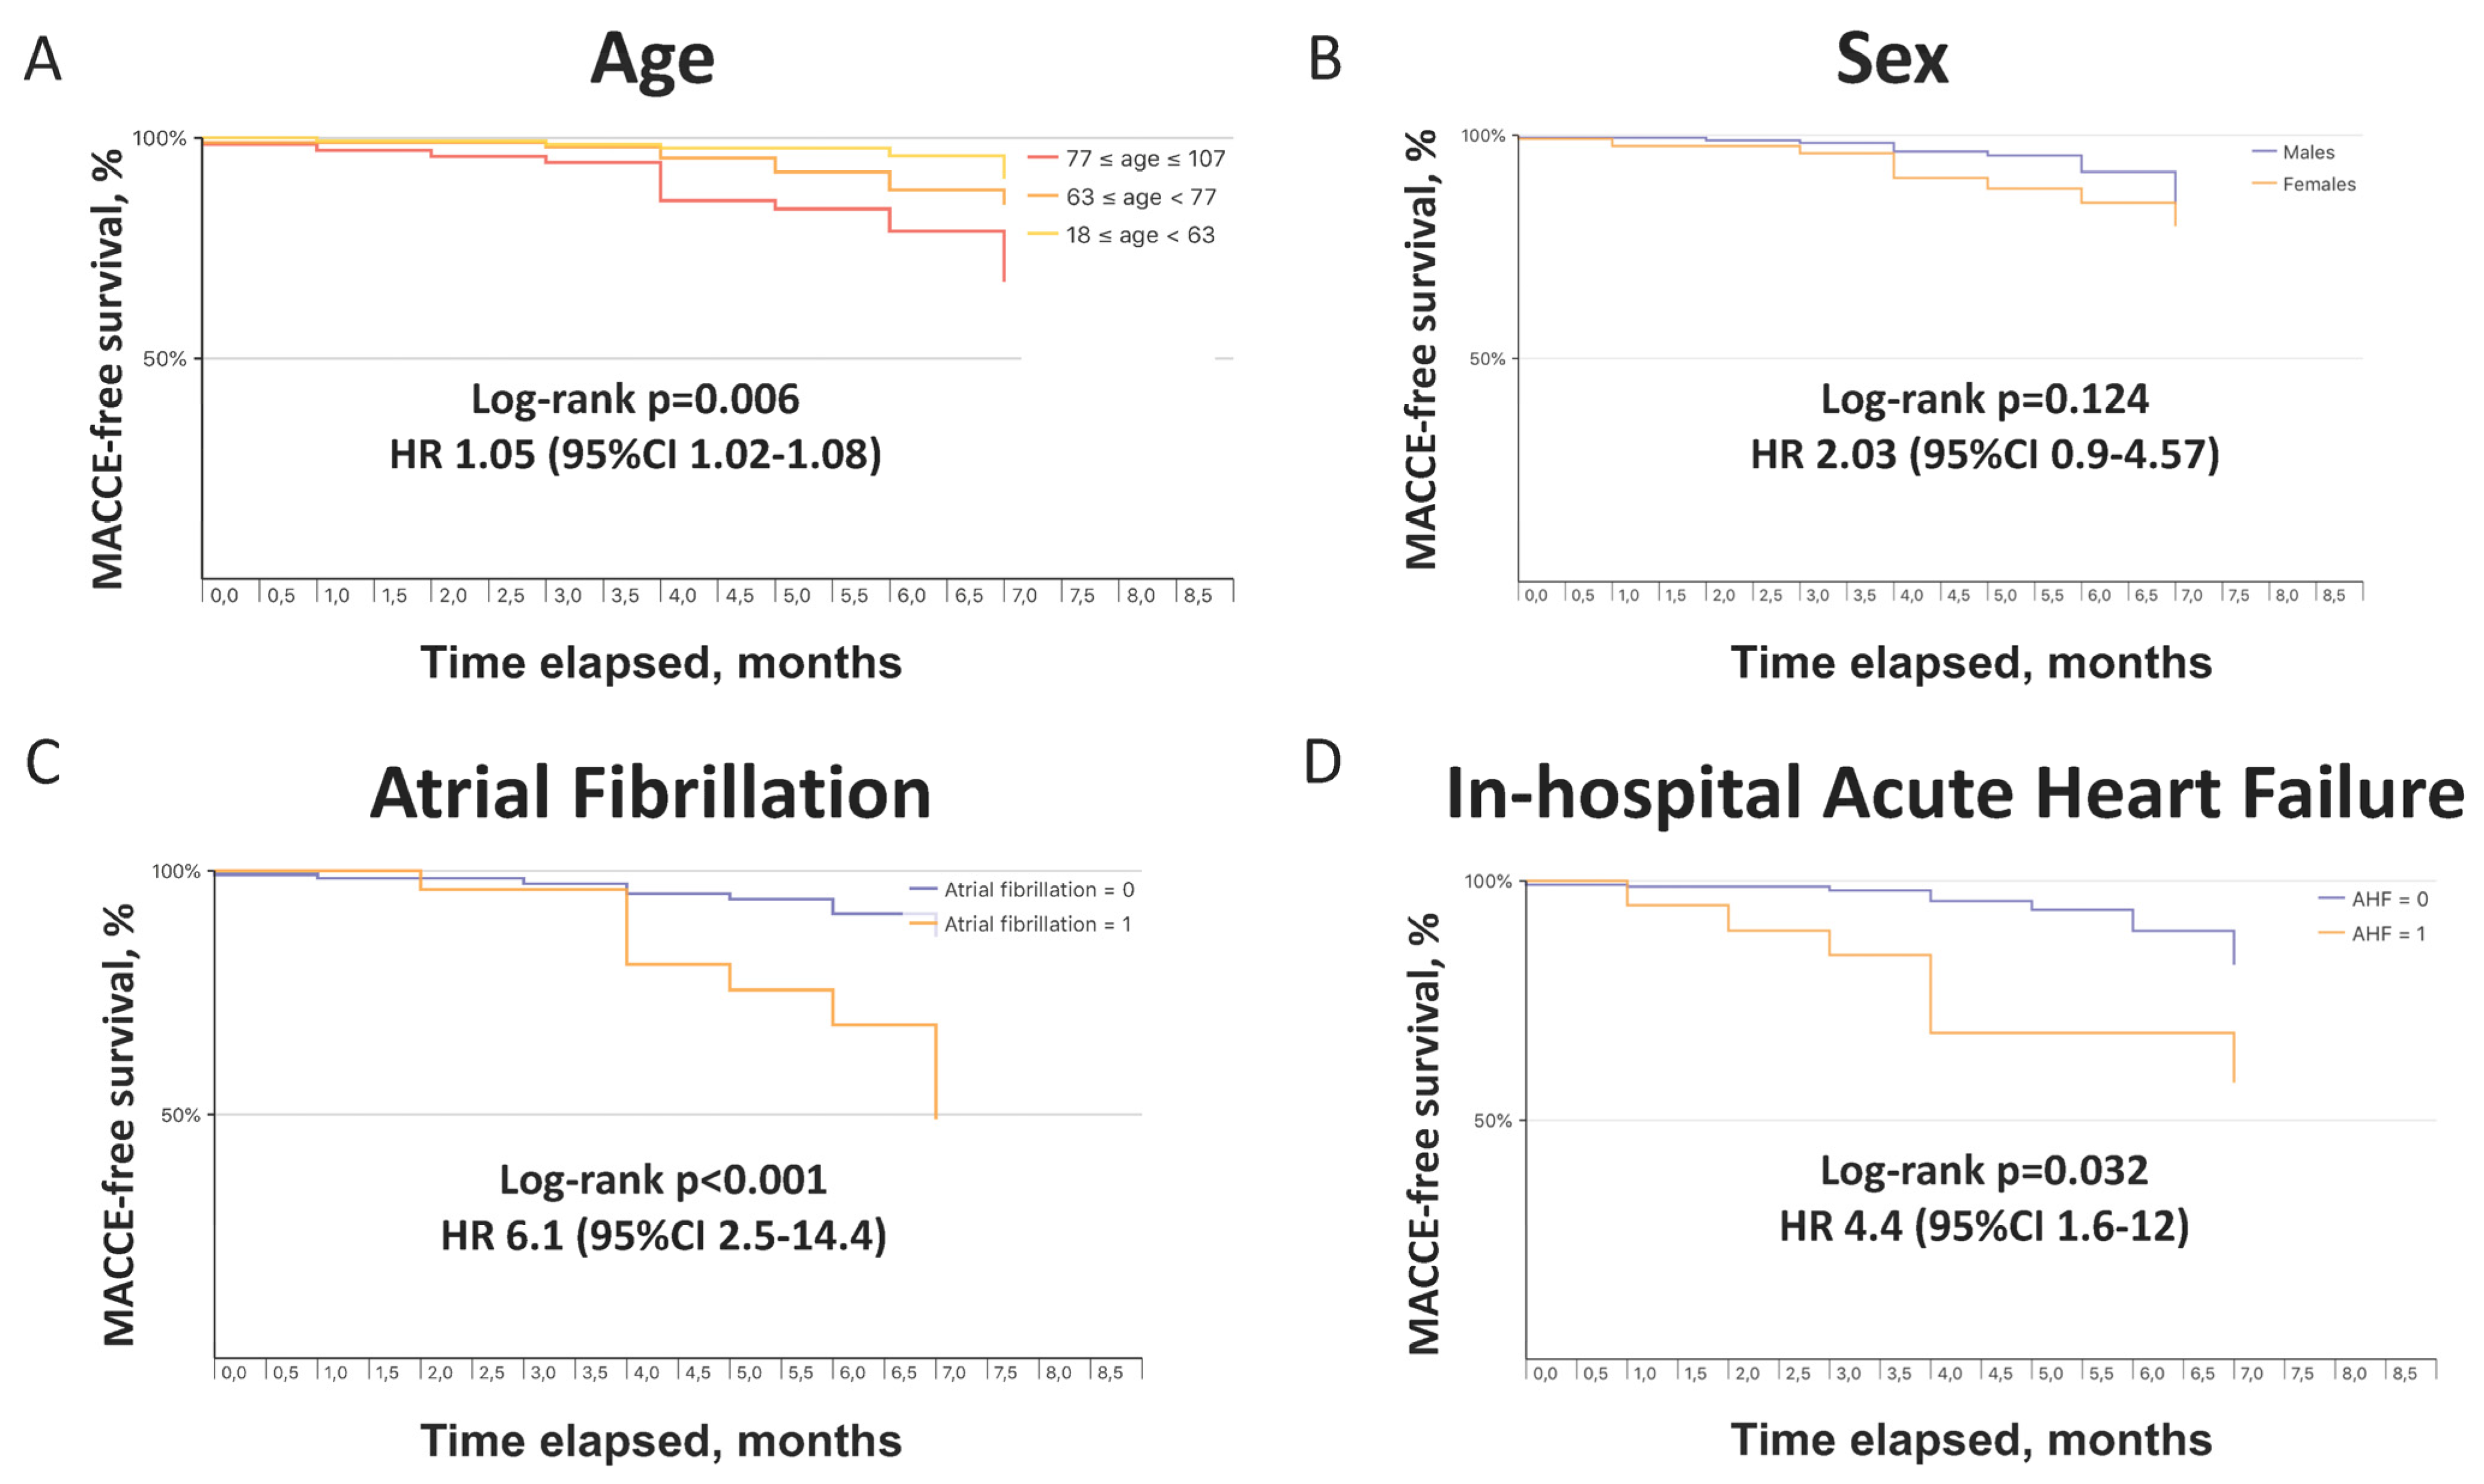Toggle Atrial fibrillation = 0 legend item
Viewport: 2484px width, 1484px height.
point(1022,889)
